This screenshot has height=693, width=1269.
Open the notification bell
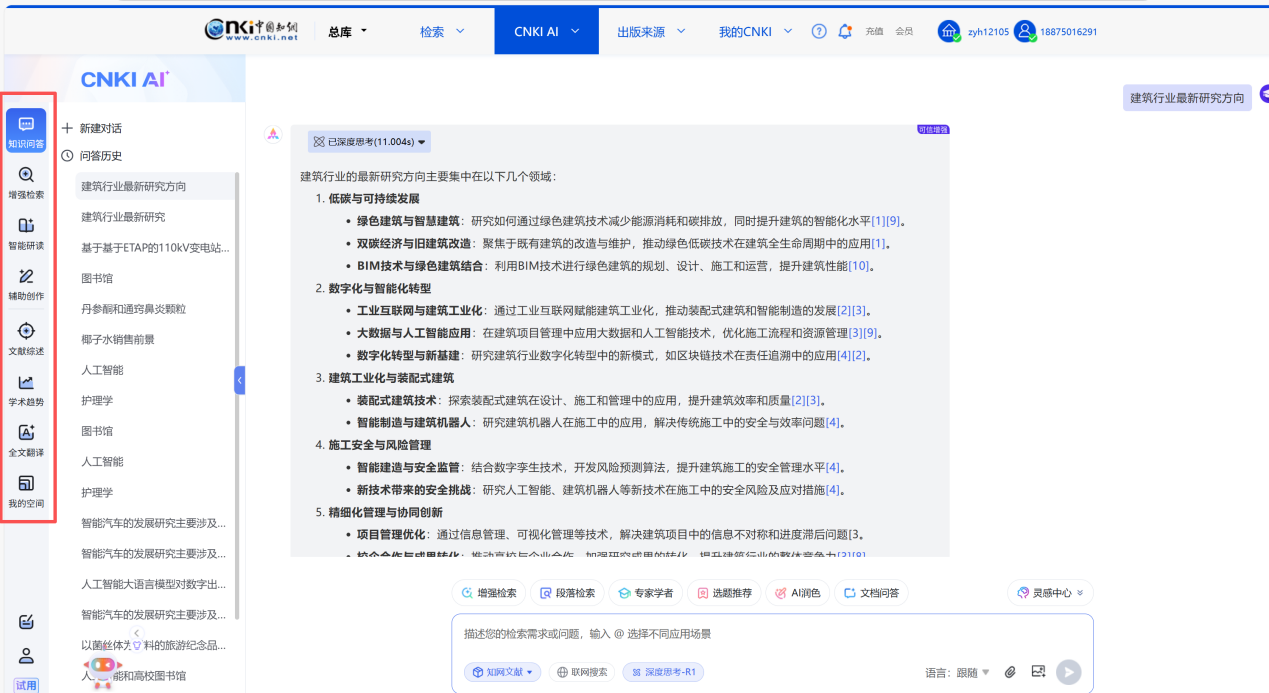point(845,31)
